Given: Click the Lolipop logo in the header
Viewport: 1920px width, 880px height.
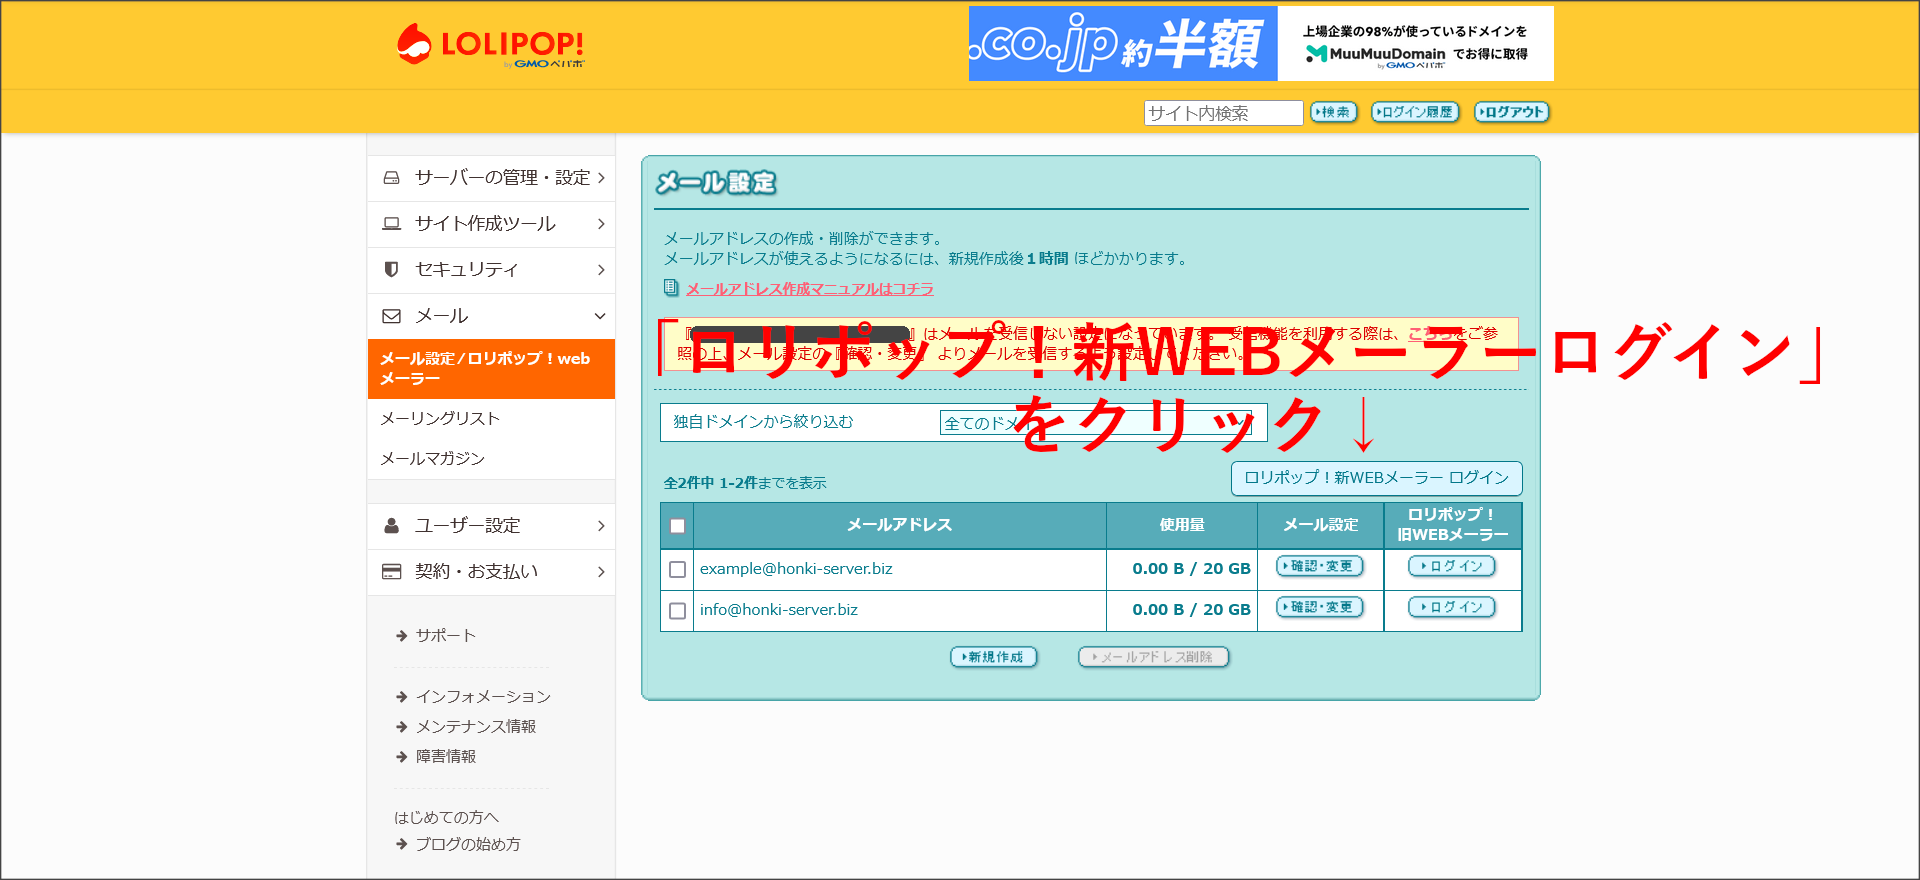Looking at the screenshot, I should (x=490, y=45).
